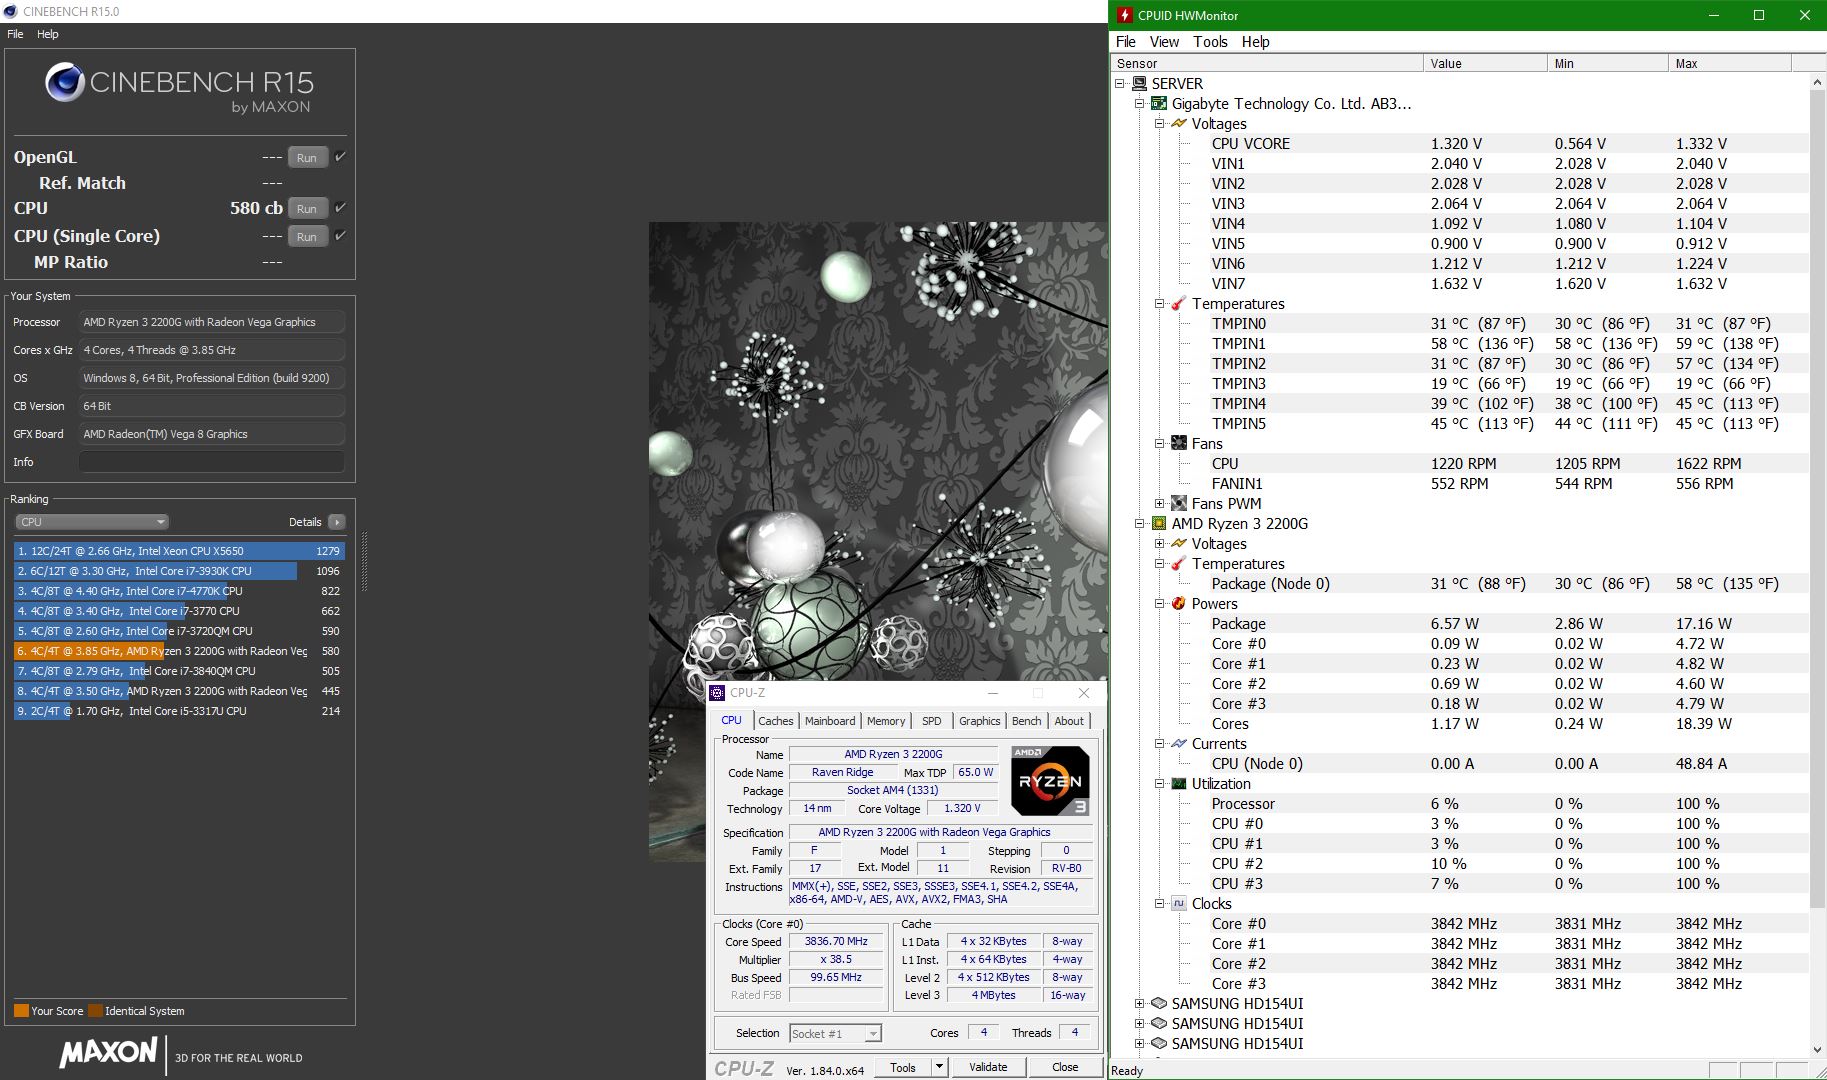Screen dimensions: 1827x1080
Task: Click the CPU-Z Close button
Action: (x=1065, y=1067)
